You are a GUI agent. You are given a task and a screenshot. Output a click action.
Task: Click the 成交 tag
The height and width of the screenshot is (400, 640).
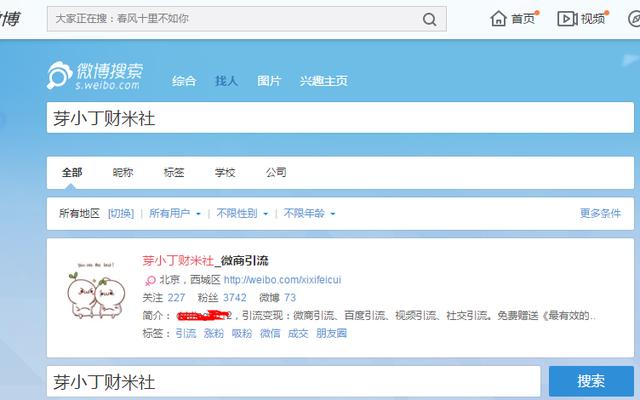[x=298, y=333]
